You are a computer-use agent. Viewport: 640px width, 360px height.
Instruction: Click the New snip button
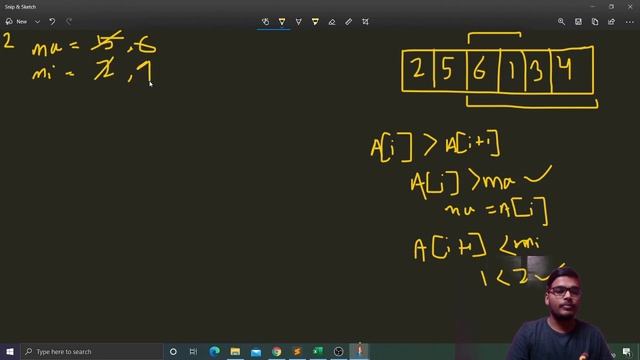(x=16, y=22)
